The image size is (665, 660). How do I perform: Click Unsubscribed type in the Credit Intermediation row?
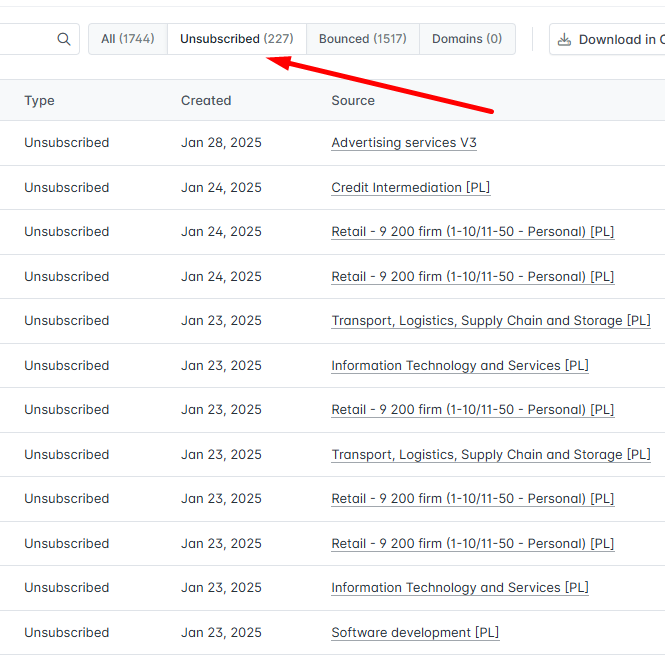66,187
